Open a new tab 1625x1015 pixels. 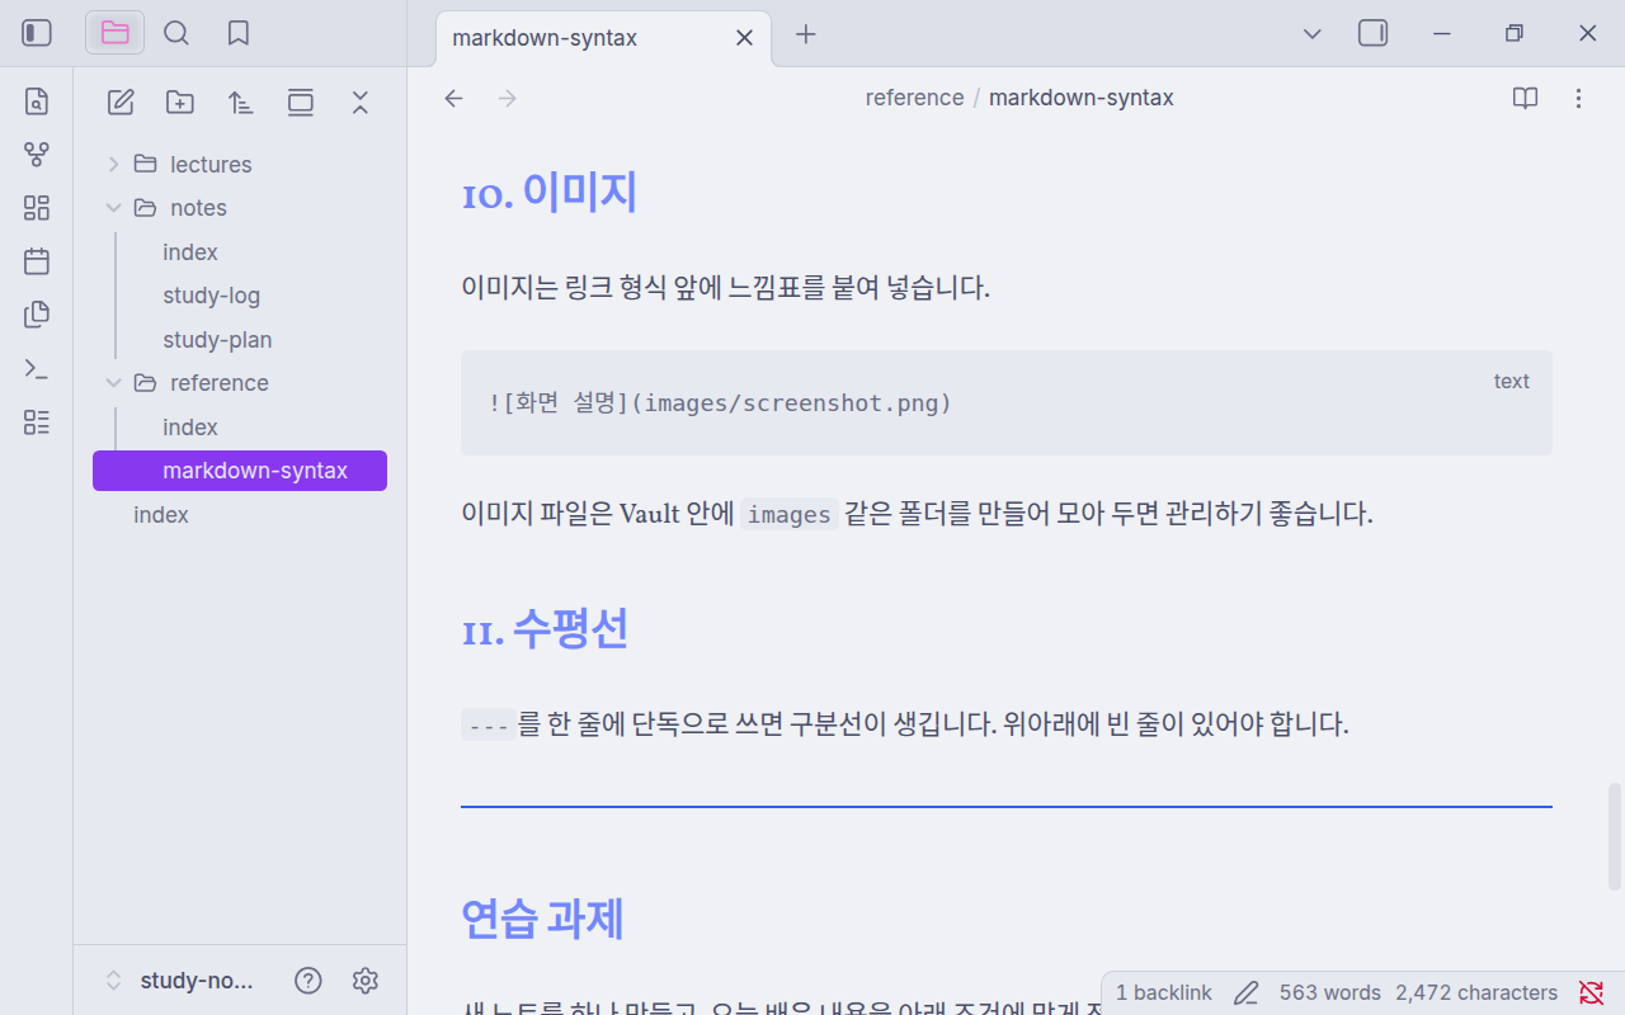point(805,35)
